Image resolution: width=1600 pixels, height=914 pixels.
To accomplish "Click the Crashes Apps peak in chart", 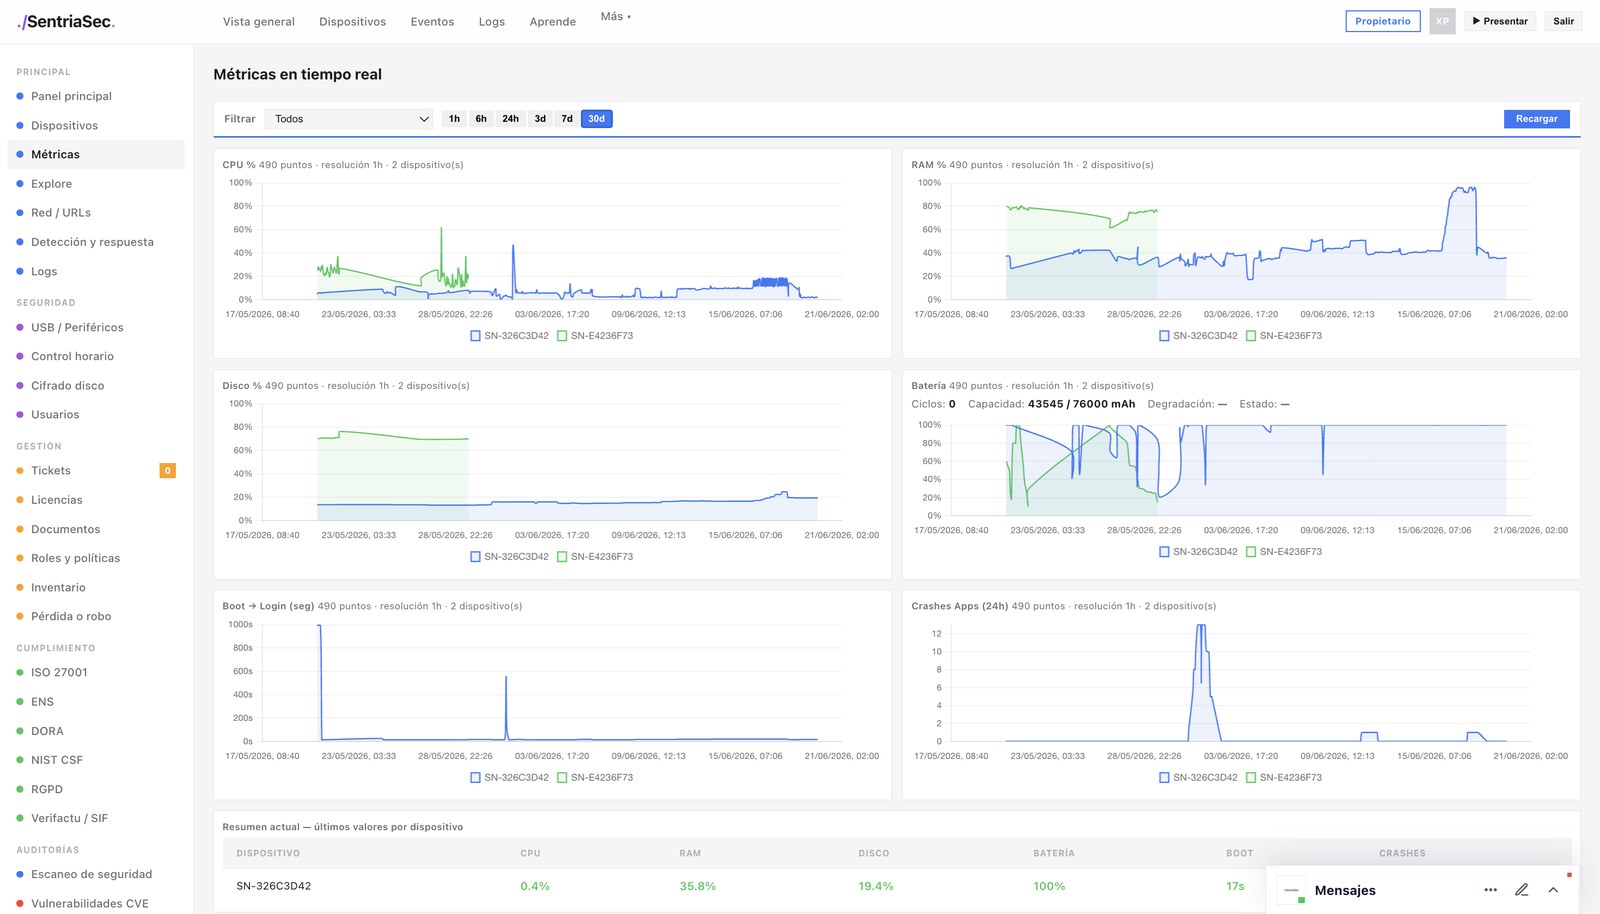I will 1201,628.
